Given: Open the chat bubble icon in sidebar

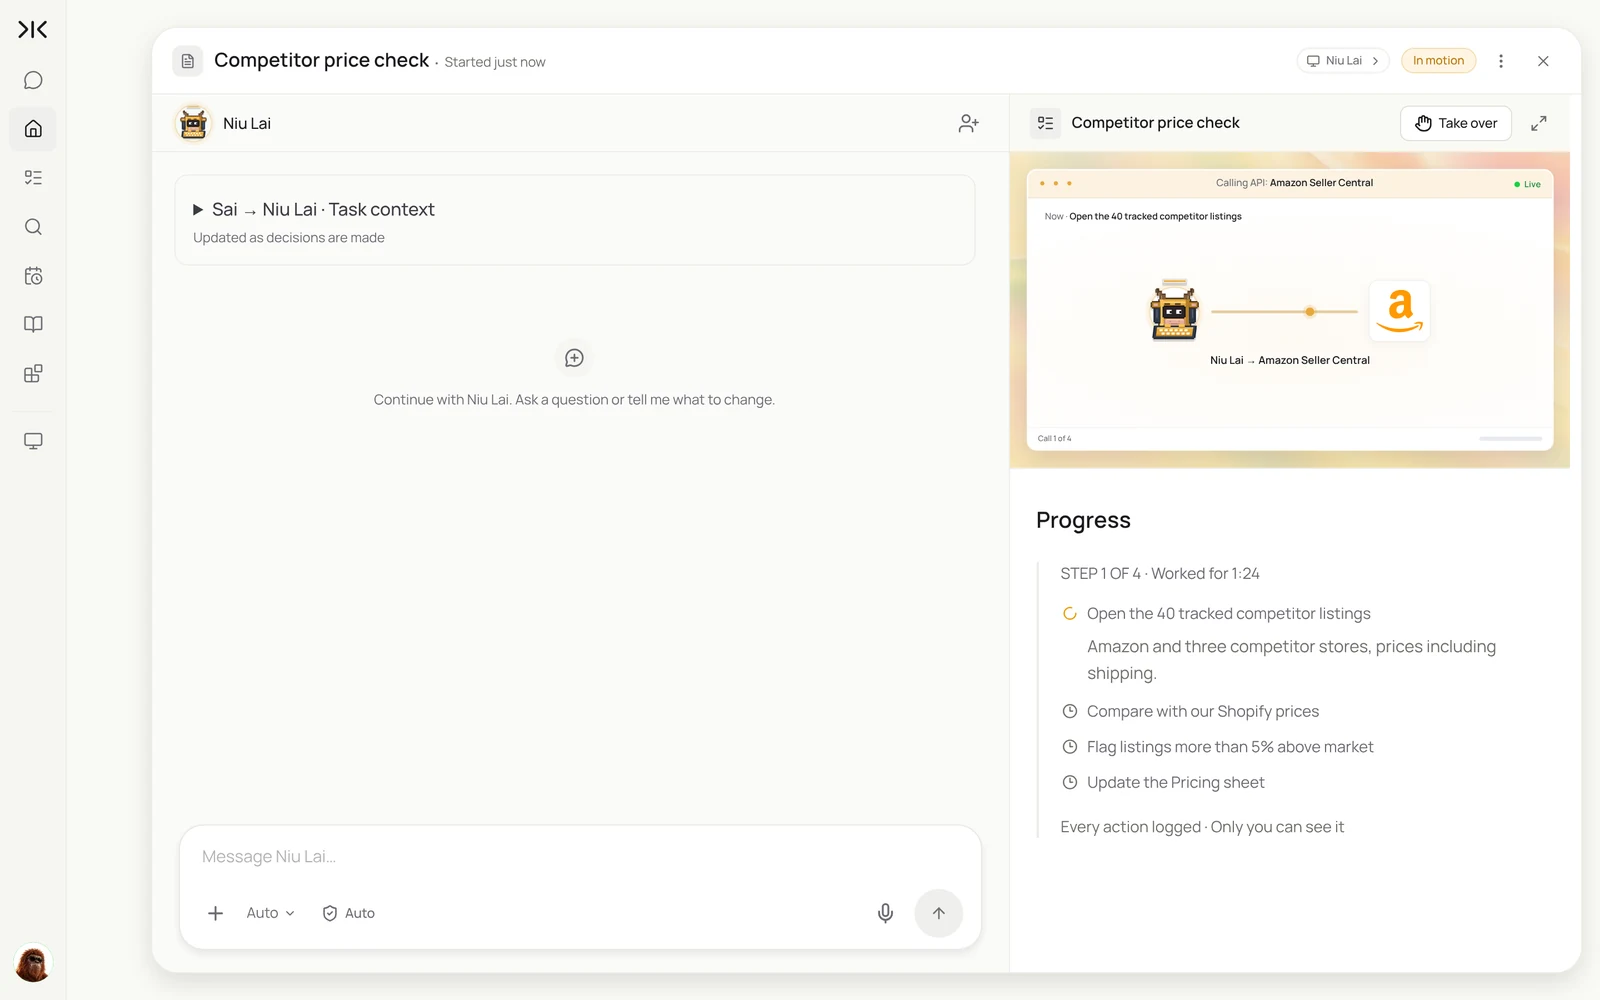Looking at the screenshot, I should point(33,80).
